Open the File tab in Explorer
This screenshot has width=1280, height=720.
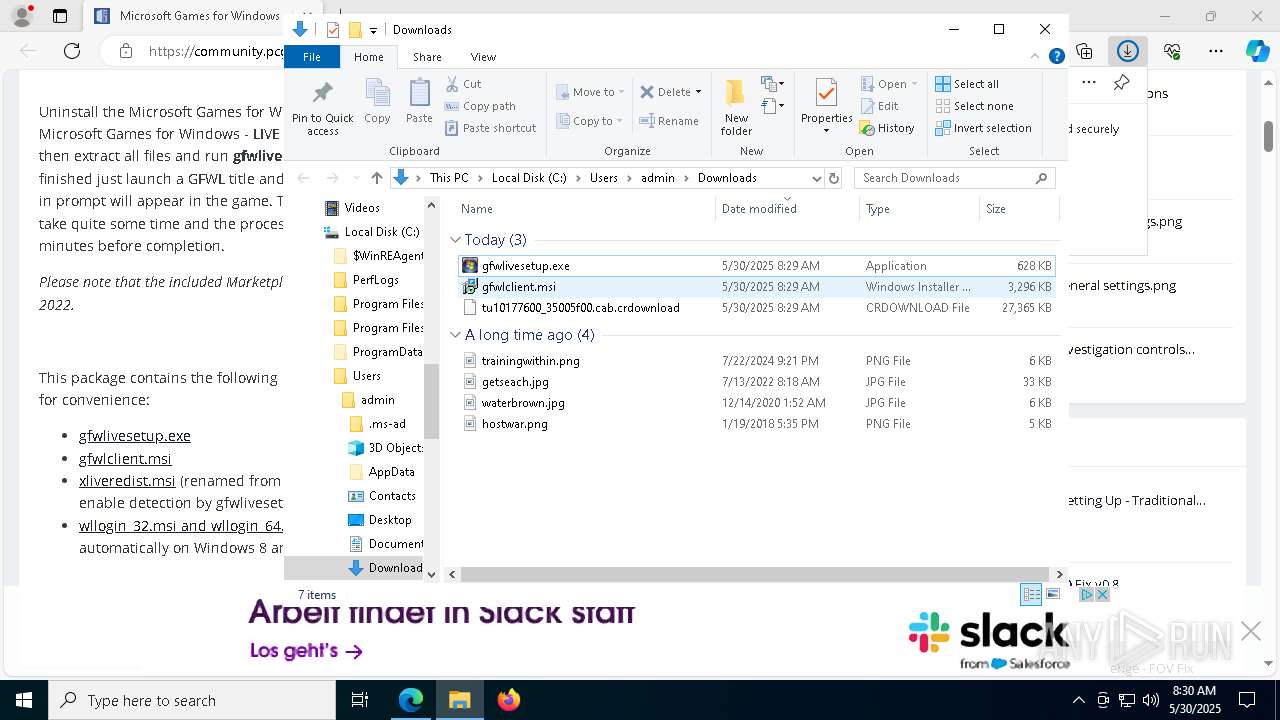click(x=312, y=57)
